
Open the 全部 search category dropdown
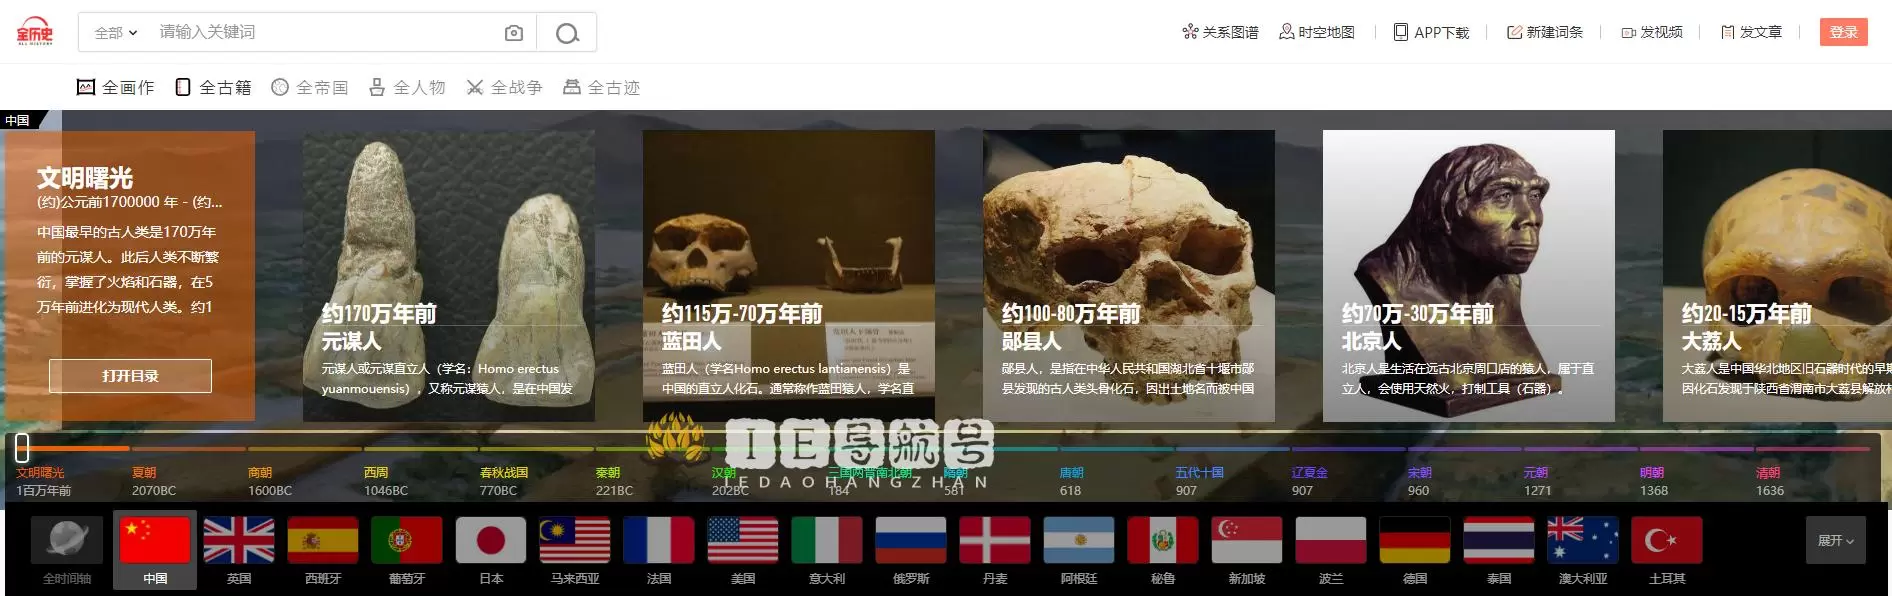[x=116, y=33]
